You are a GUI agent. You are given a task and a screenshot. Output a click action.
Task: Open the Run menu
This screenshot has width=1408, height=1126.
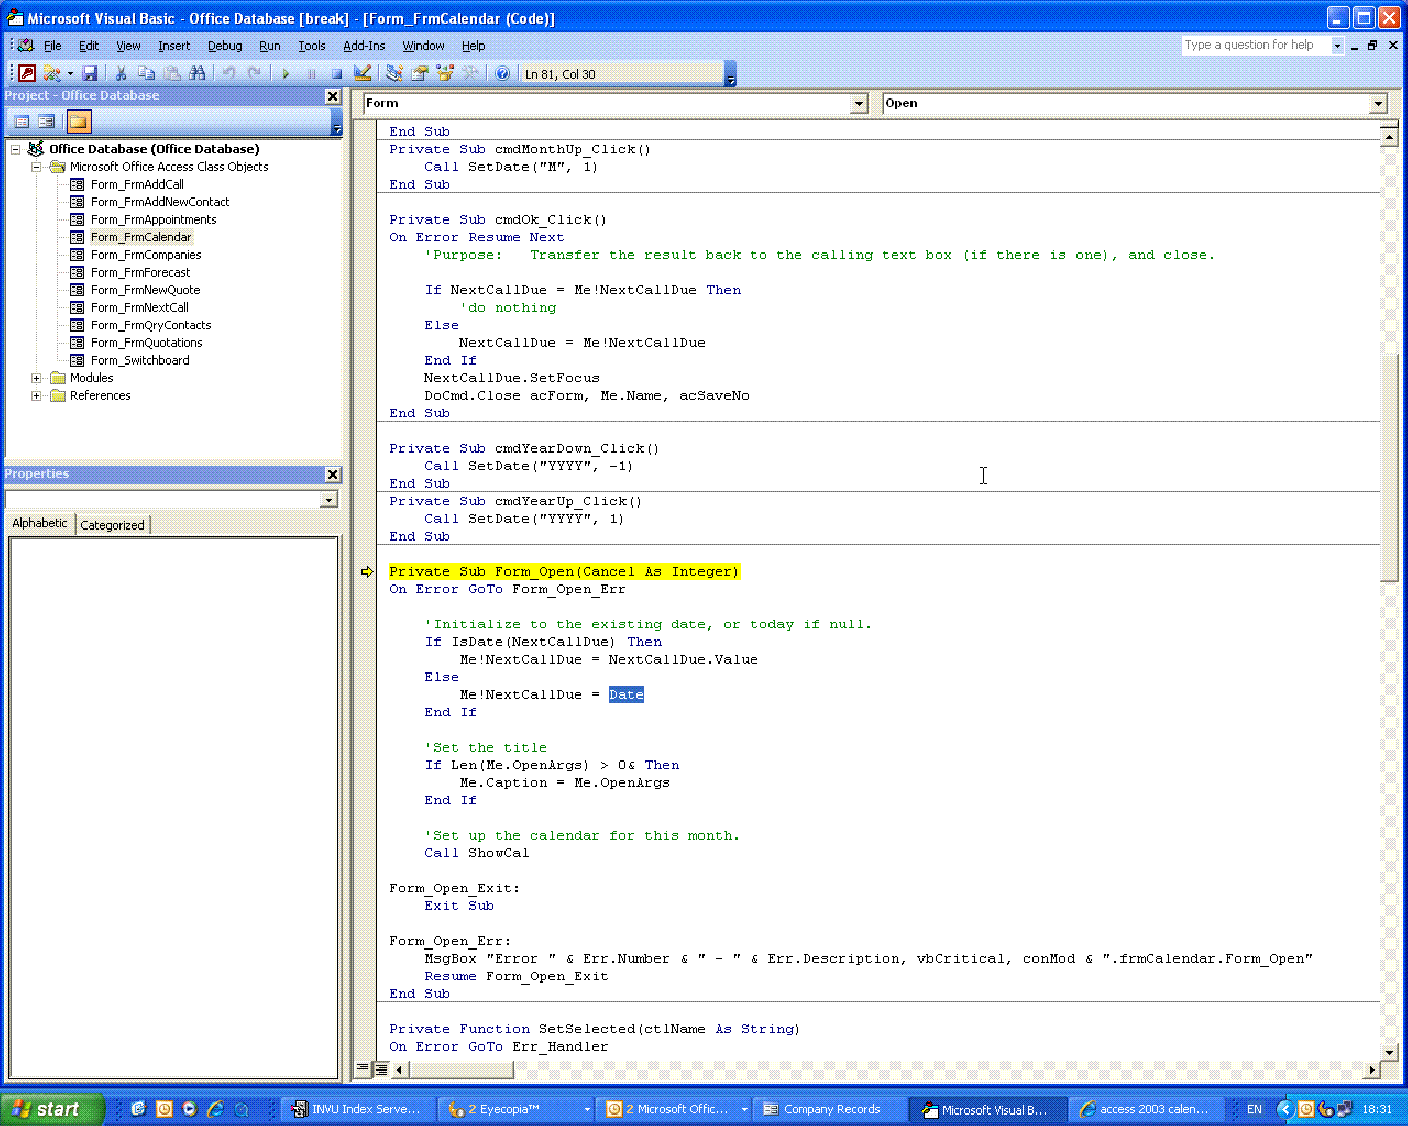click(269, 45)
